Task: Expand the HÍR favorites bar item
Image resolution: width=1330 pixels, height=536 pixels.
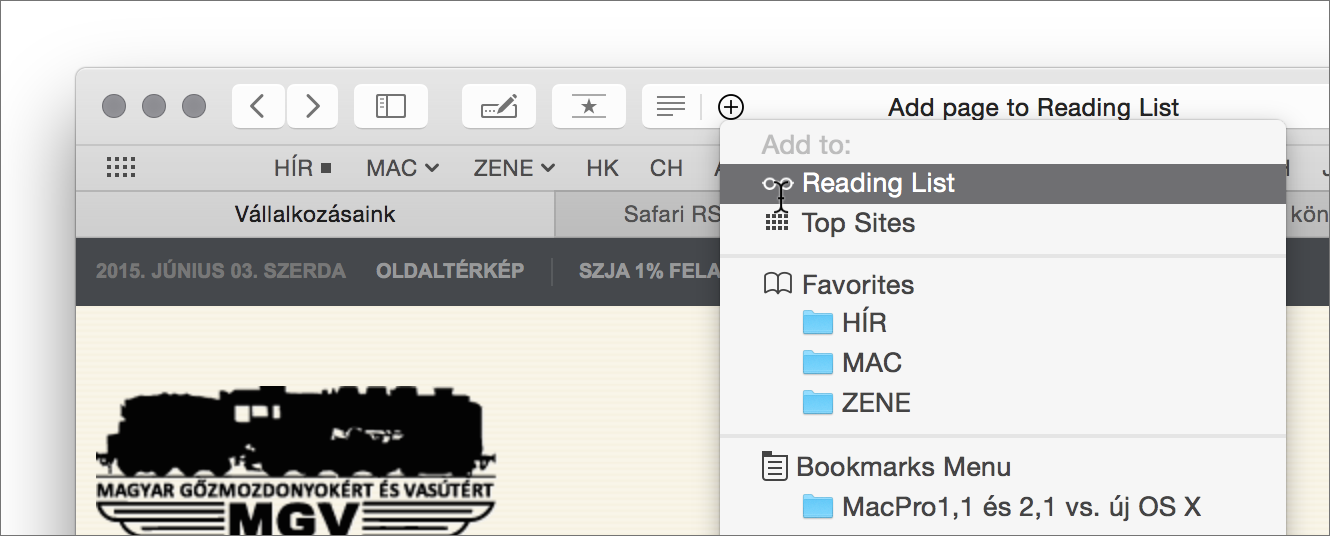Action: point(303,168)
